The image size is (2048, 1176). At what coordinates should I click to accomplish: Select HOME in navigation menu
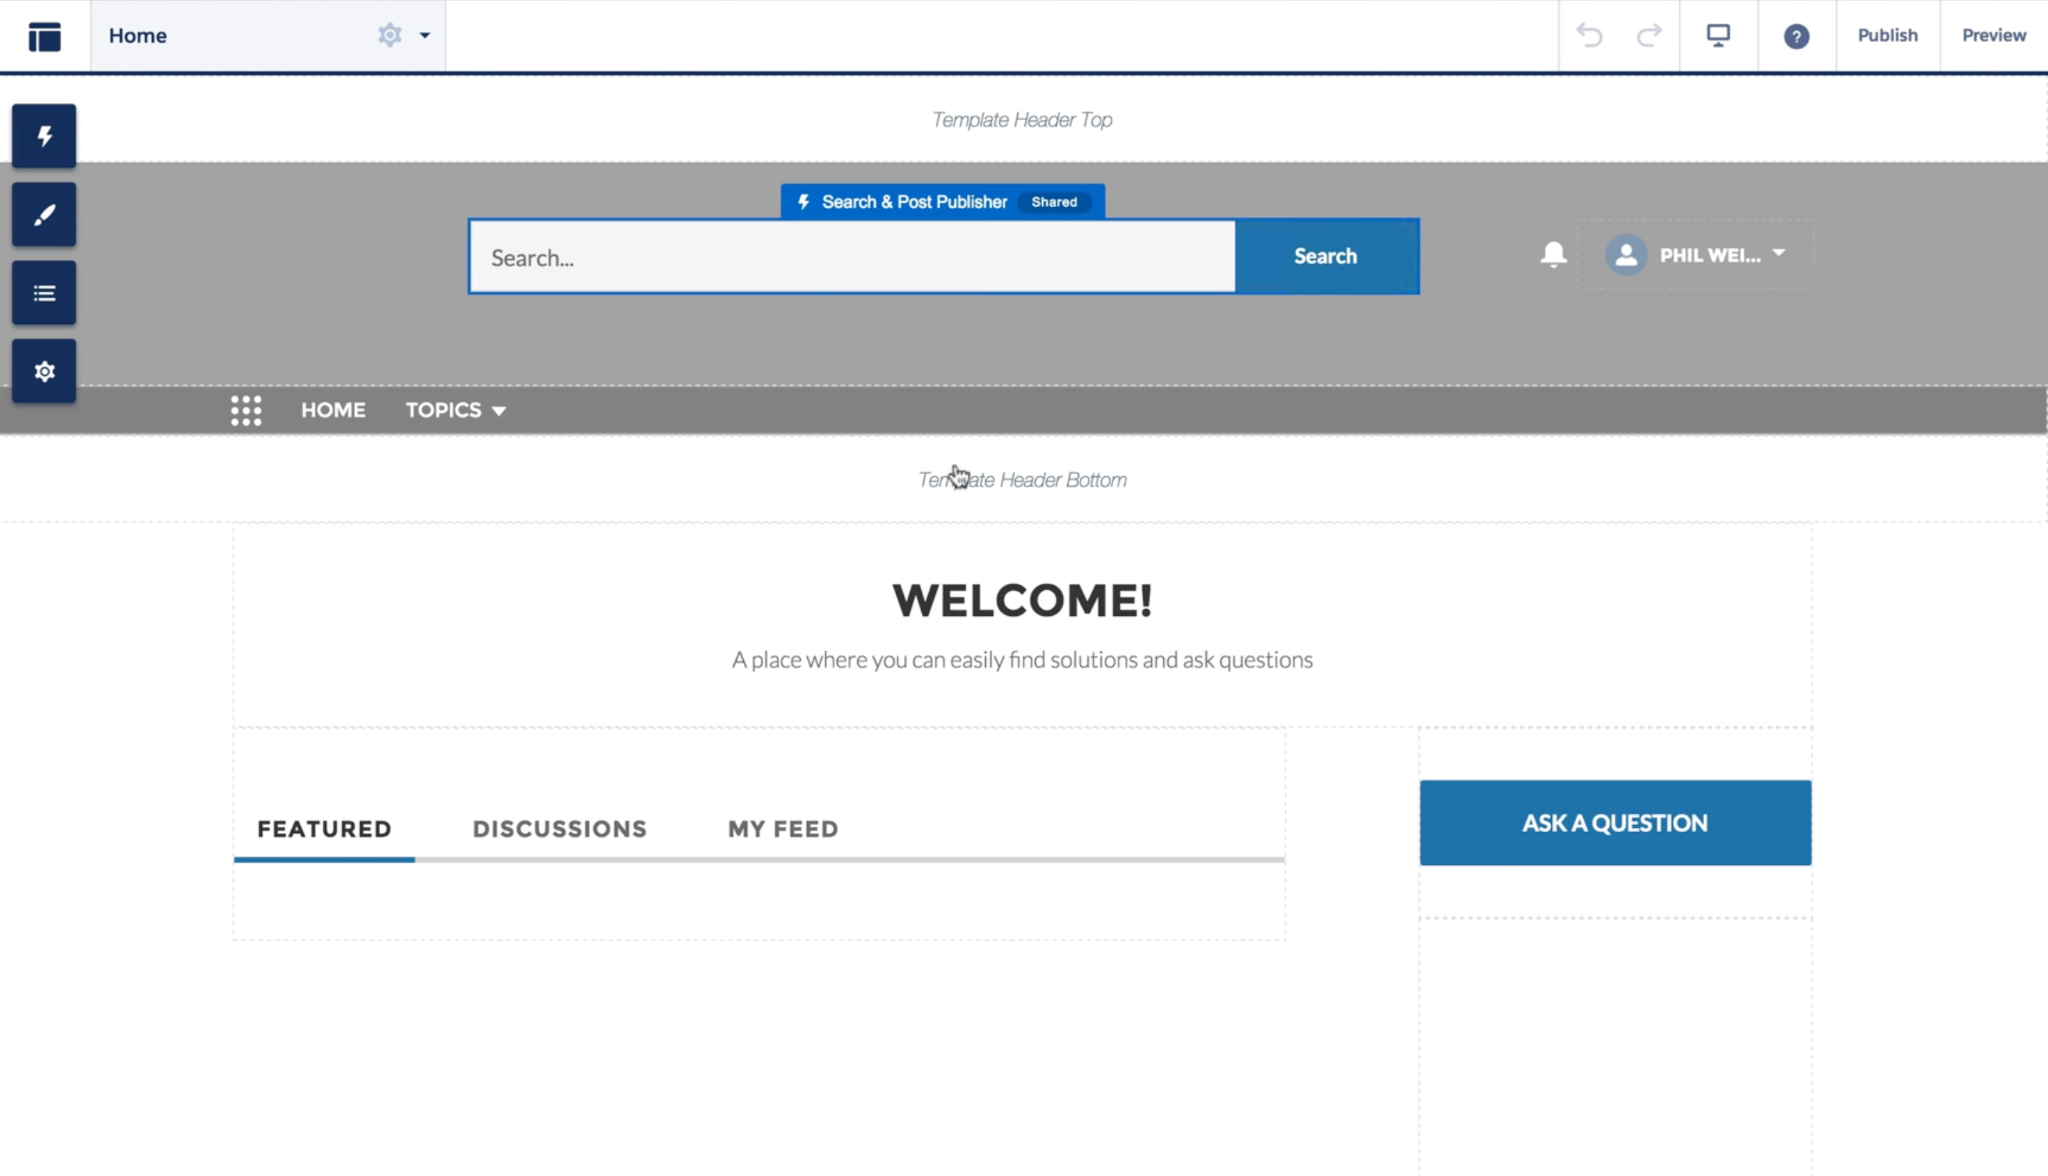[333, 410]
